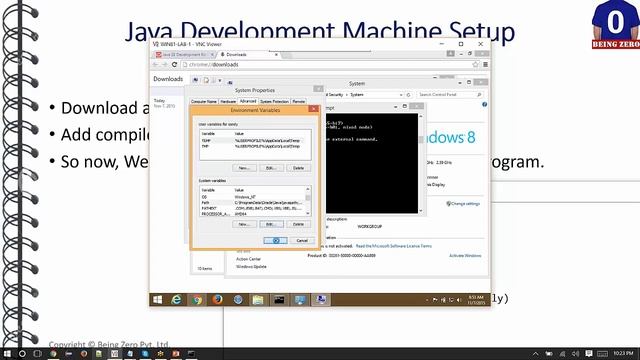Click New under system variables
Image resolution: width=640 pixels, height=360 pixels.
click(x=244, y=224)
